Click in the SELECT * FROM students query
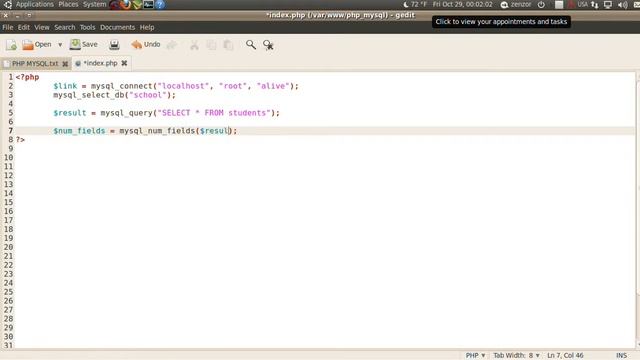Image resolution: width=640 pixels, height=360 pixels. [x=214, y=113]
